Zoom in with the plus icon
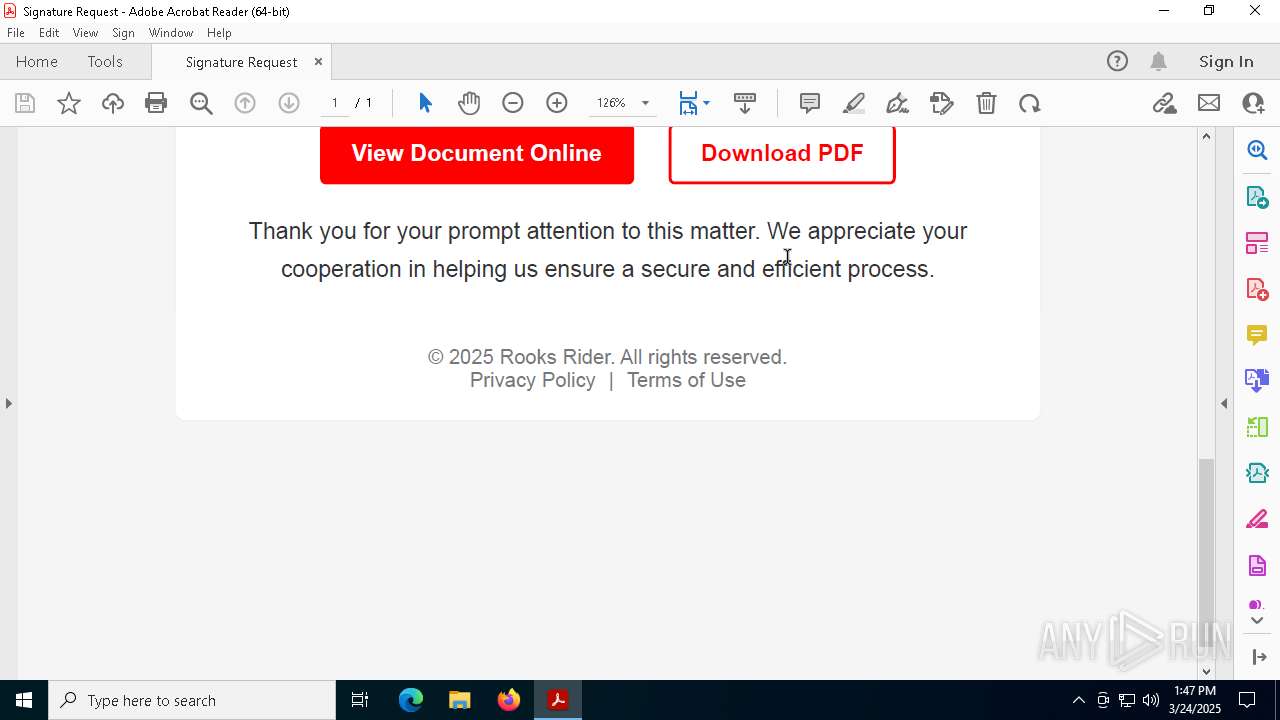The image size is (1280, 720). pyautogui.click(x=557, y=103)
